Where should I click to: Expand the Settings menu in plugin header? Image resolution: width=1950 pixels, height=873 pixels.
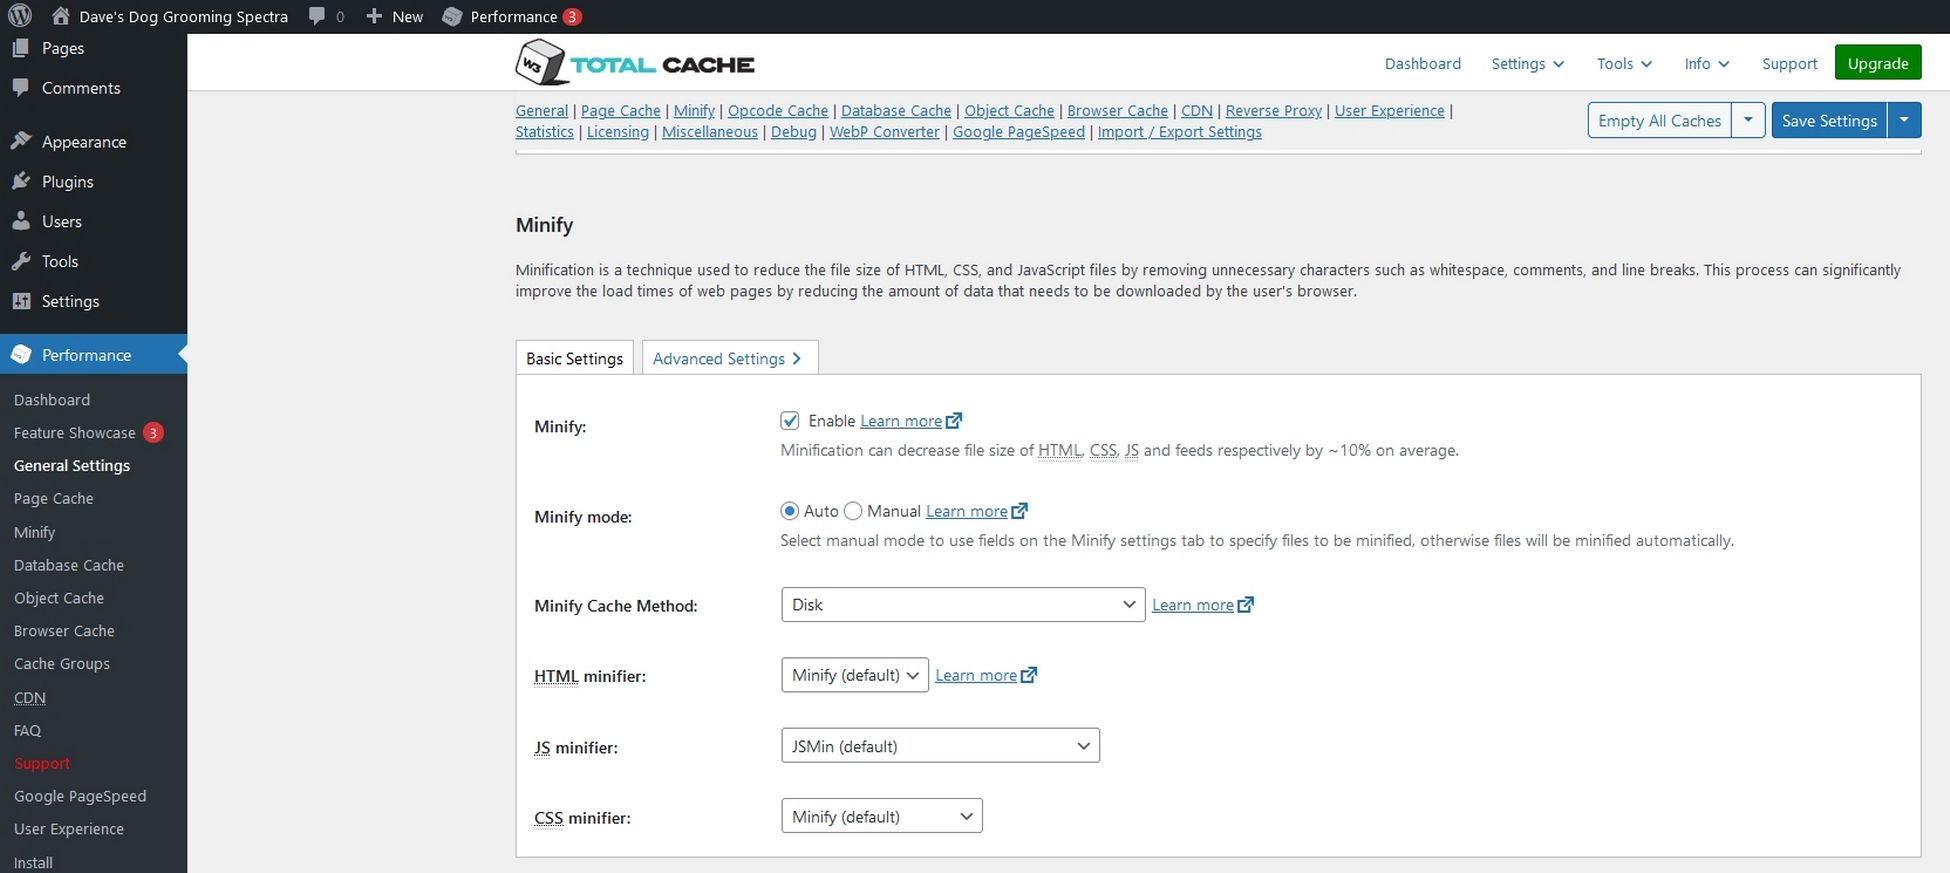[x=1527, y=64]
